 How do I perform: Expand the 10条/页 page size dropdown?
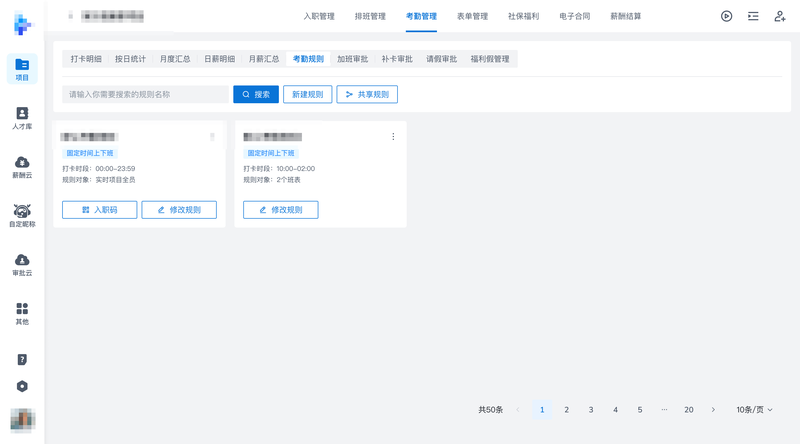point(755,410)
